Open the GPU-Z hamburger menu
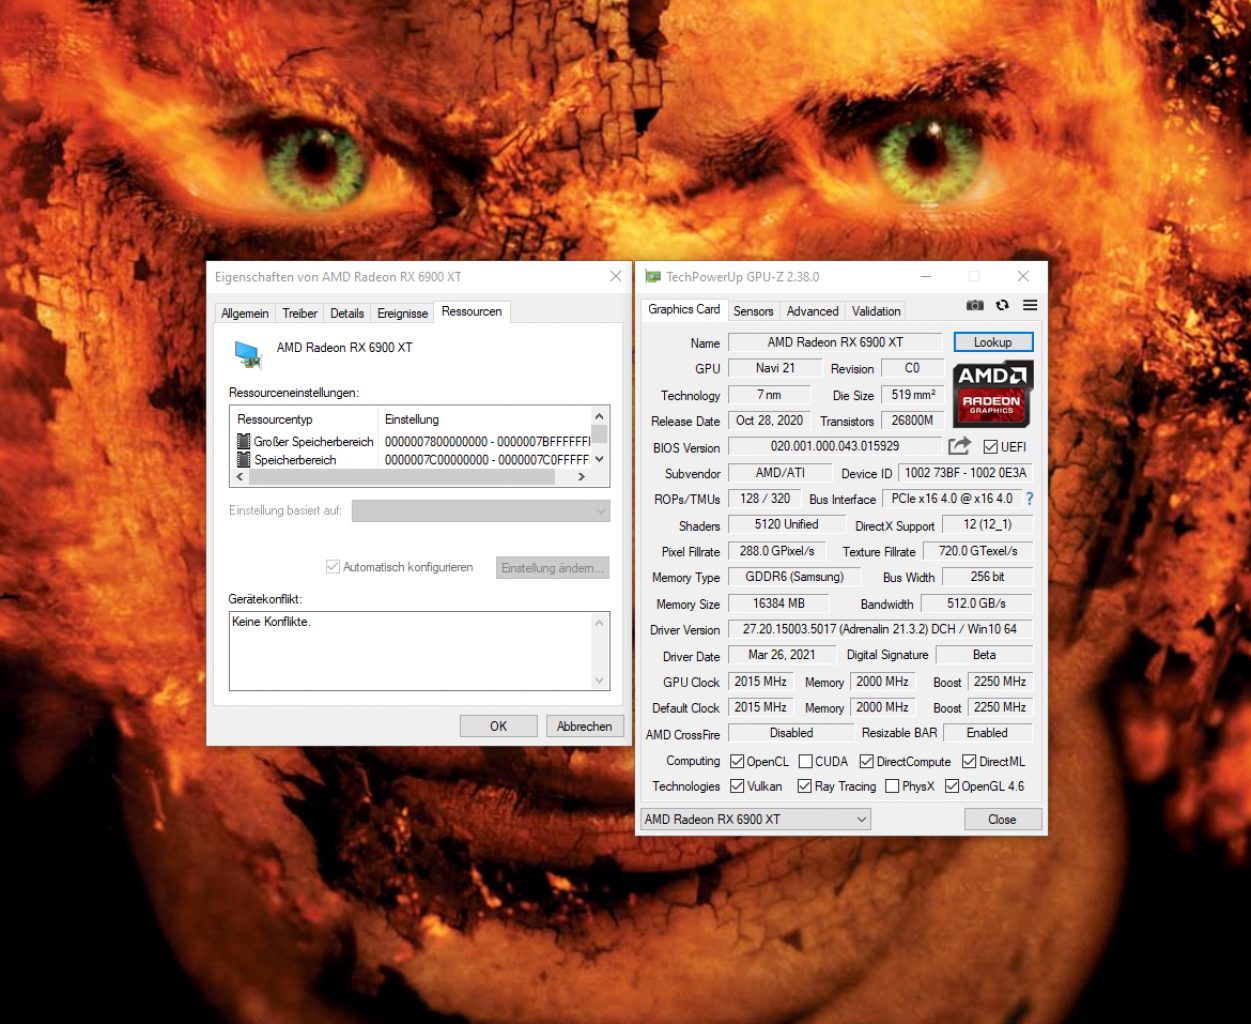 point(1030,305)
